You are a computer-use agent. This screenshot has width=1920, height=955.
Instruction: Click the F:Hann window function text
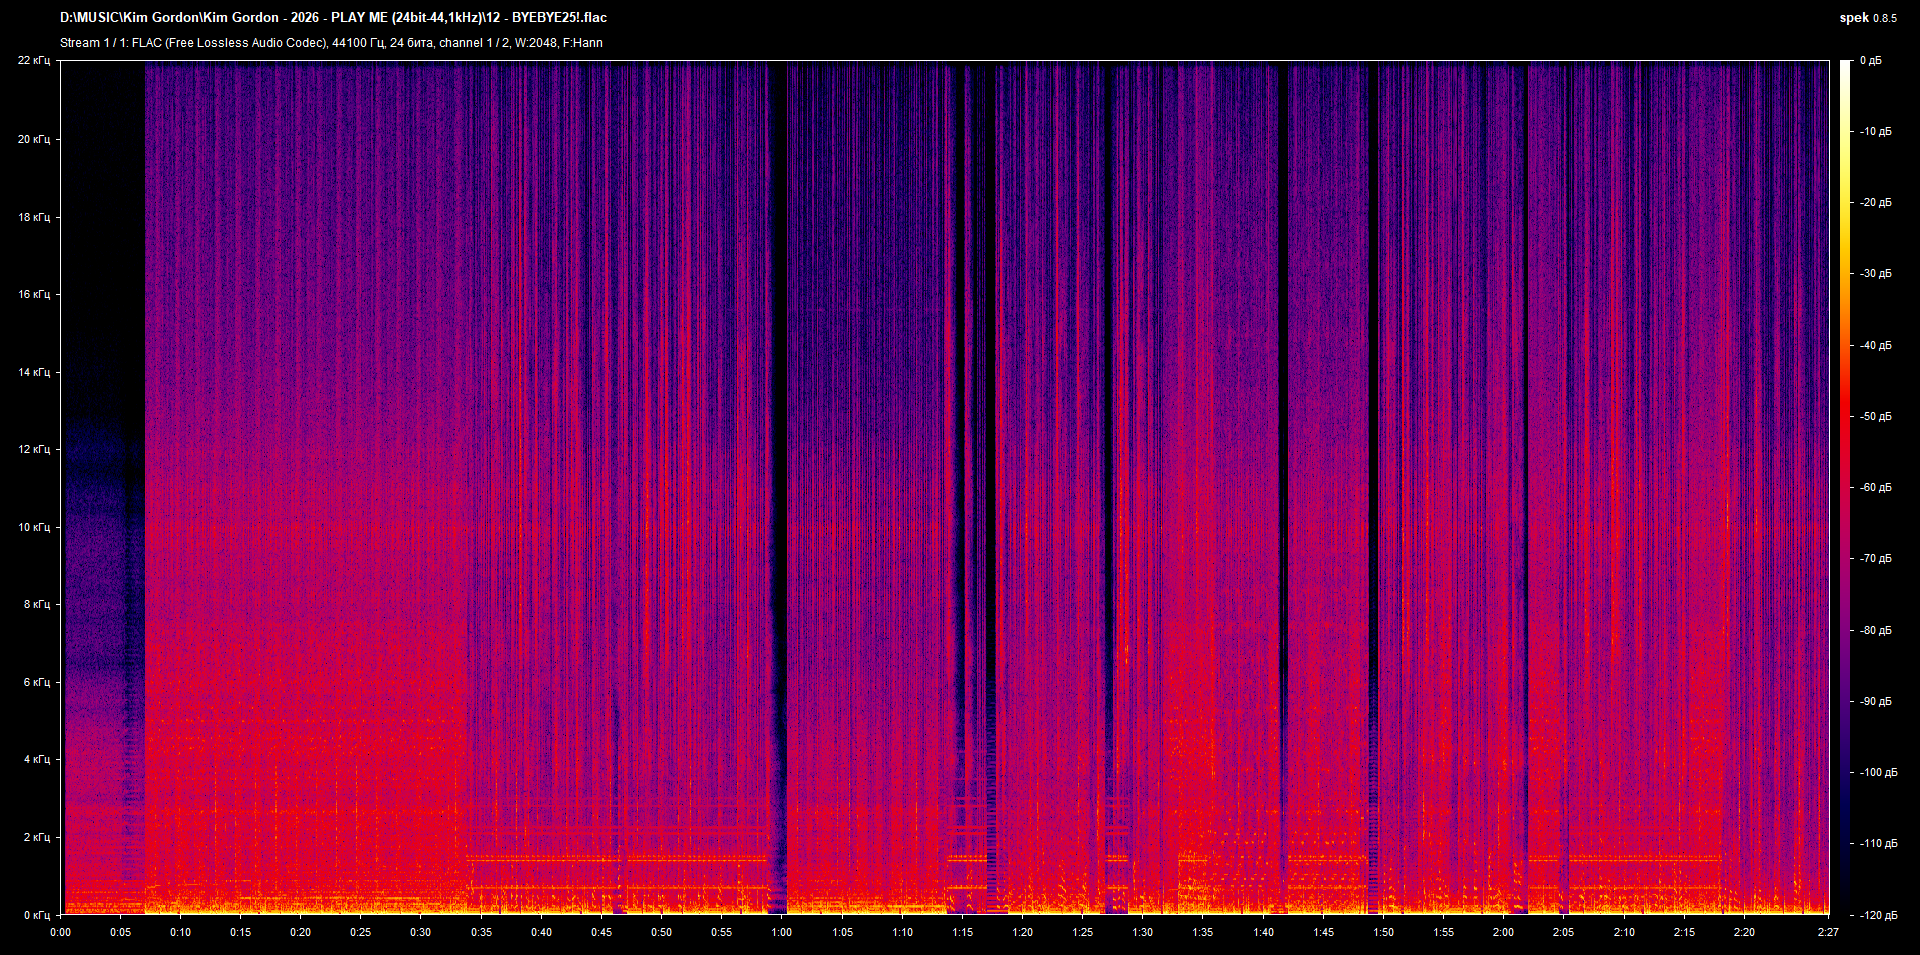coord(583,43)
